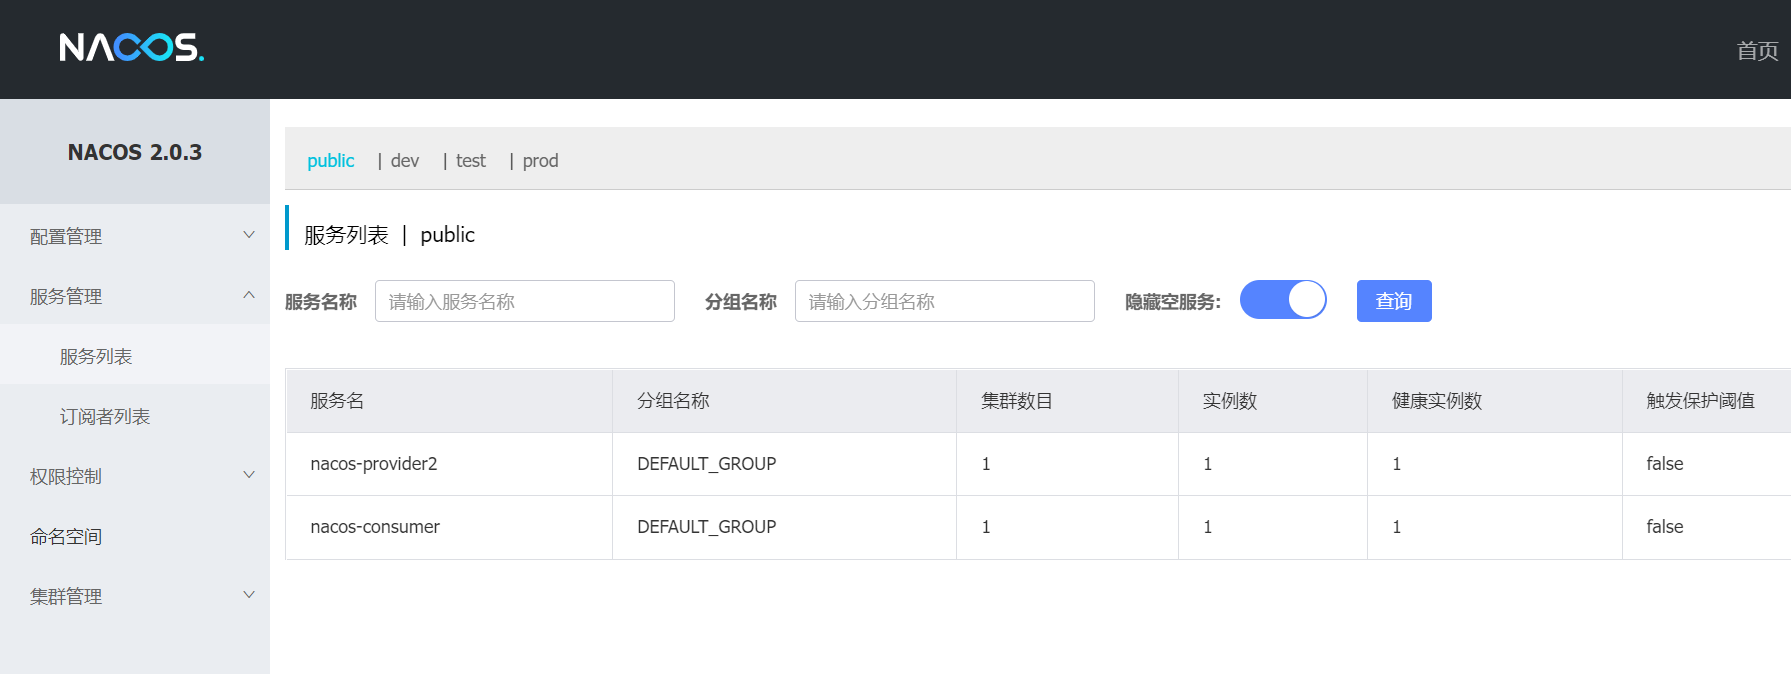Switch to the test namespace tab
This screenshot has height=674, width=1791.
tap(471, 161)
